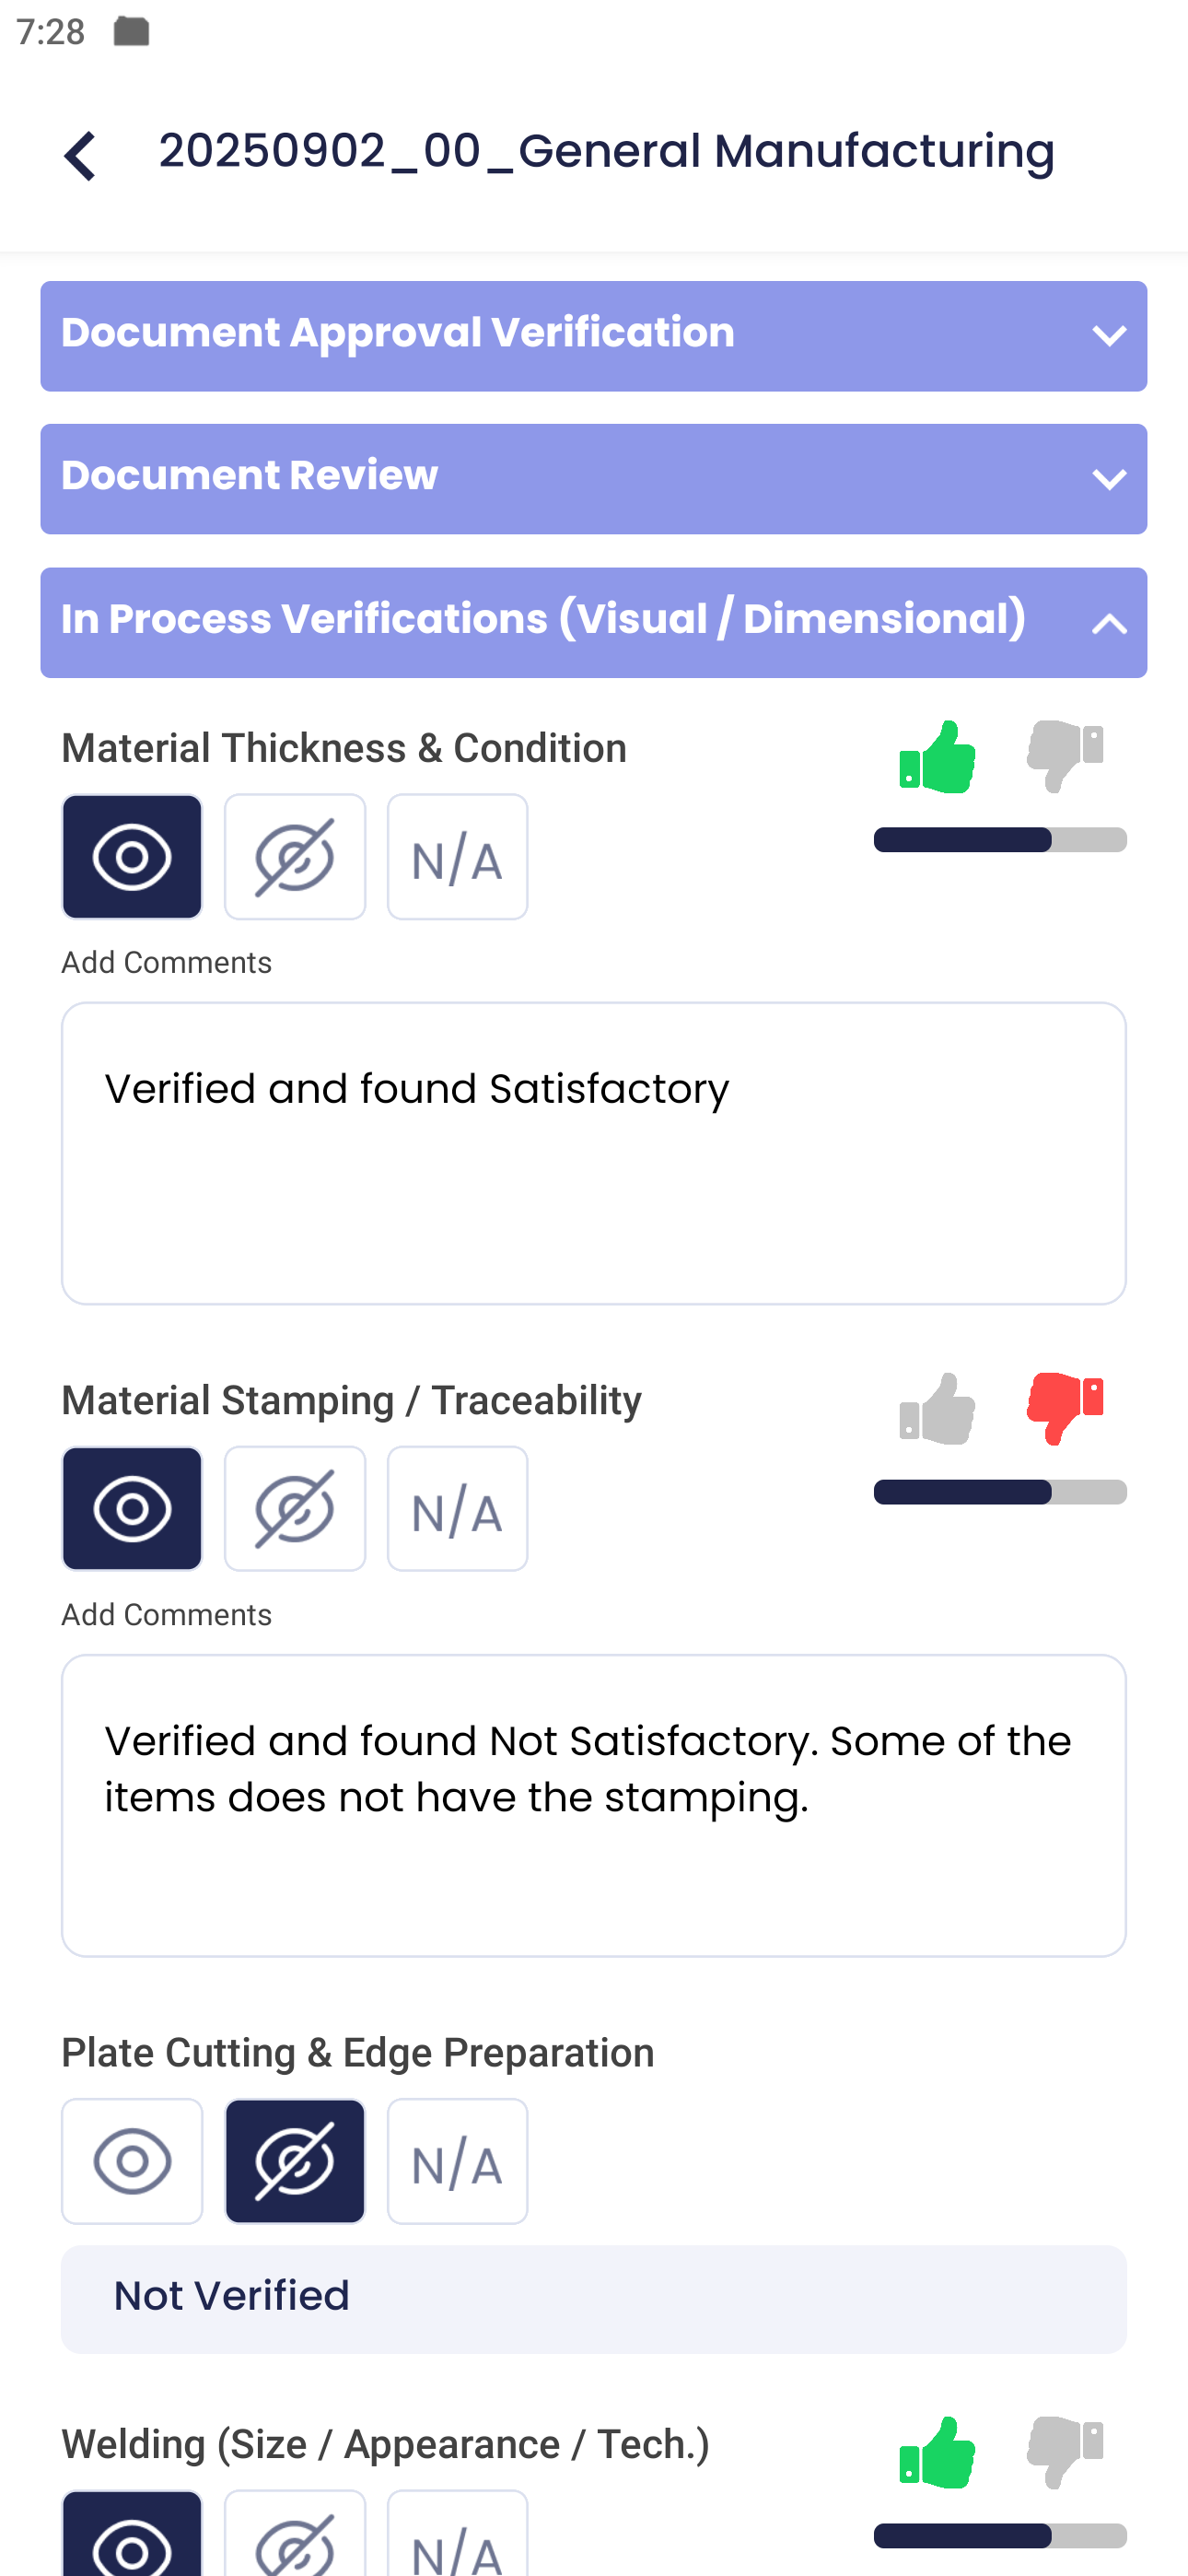Select N/A for Material Thickness & Condition
1188x2576 pixels.
[x=457, y=856]
